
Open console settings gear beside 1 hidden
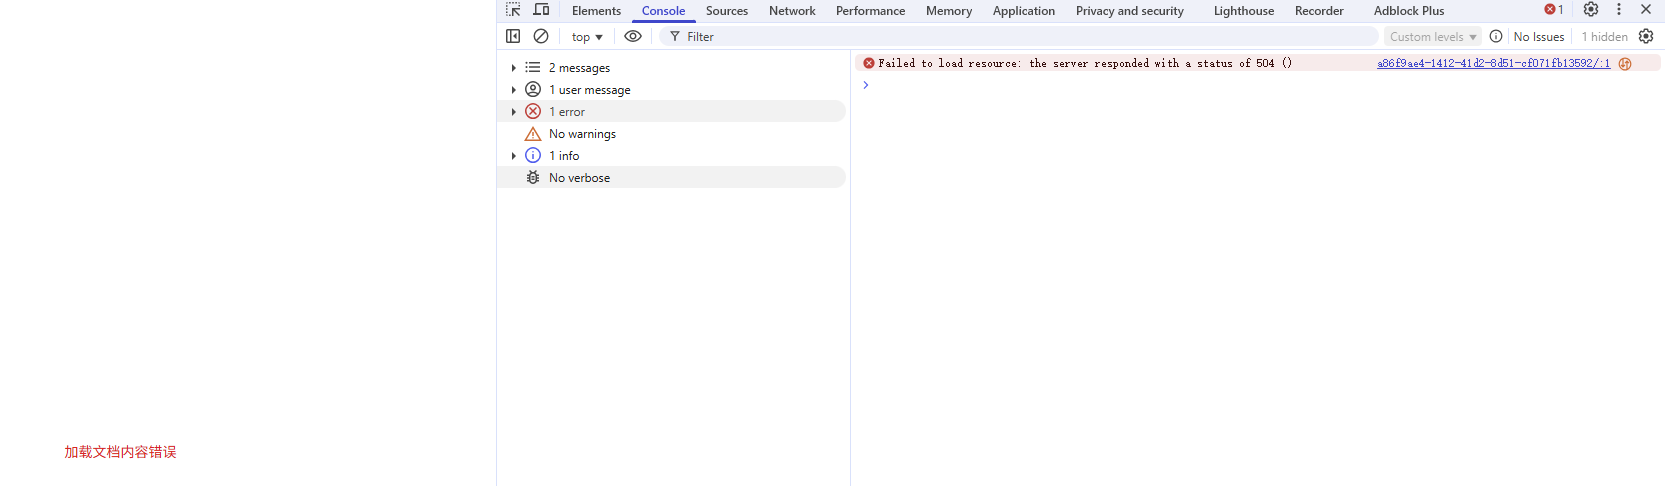click(x=1646, y=36)
